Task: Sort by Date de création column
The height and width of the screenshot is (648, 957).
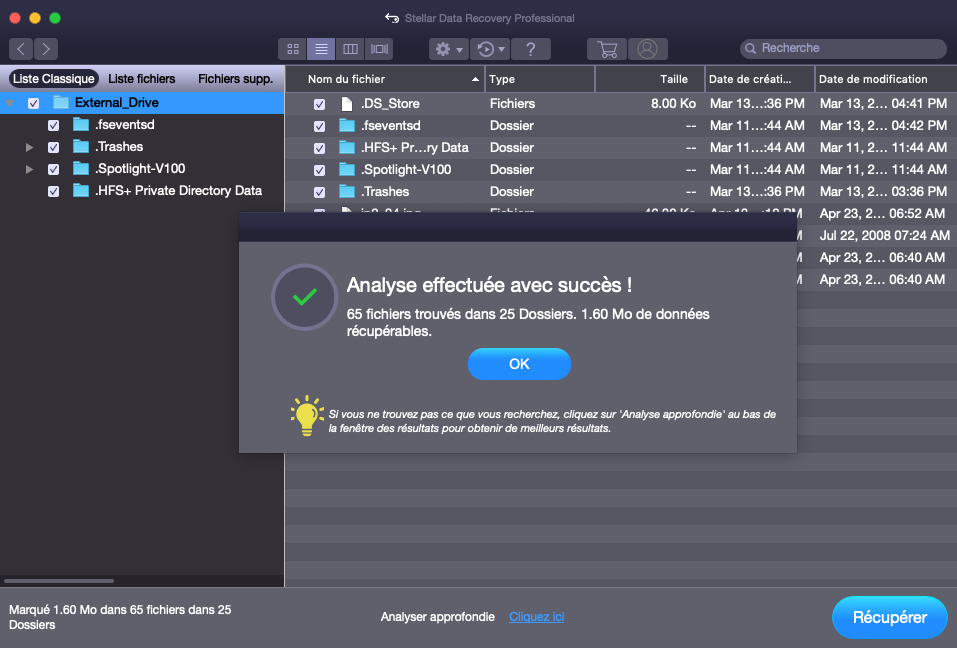Action: click(760, 79)
